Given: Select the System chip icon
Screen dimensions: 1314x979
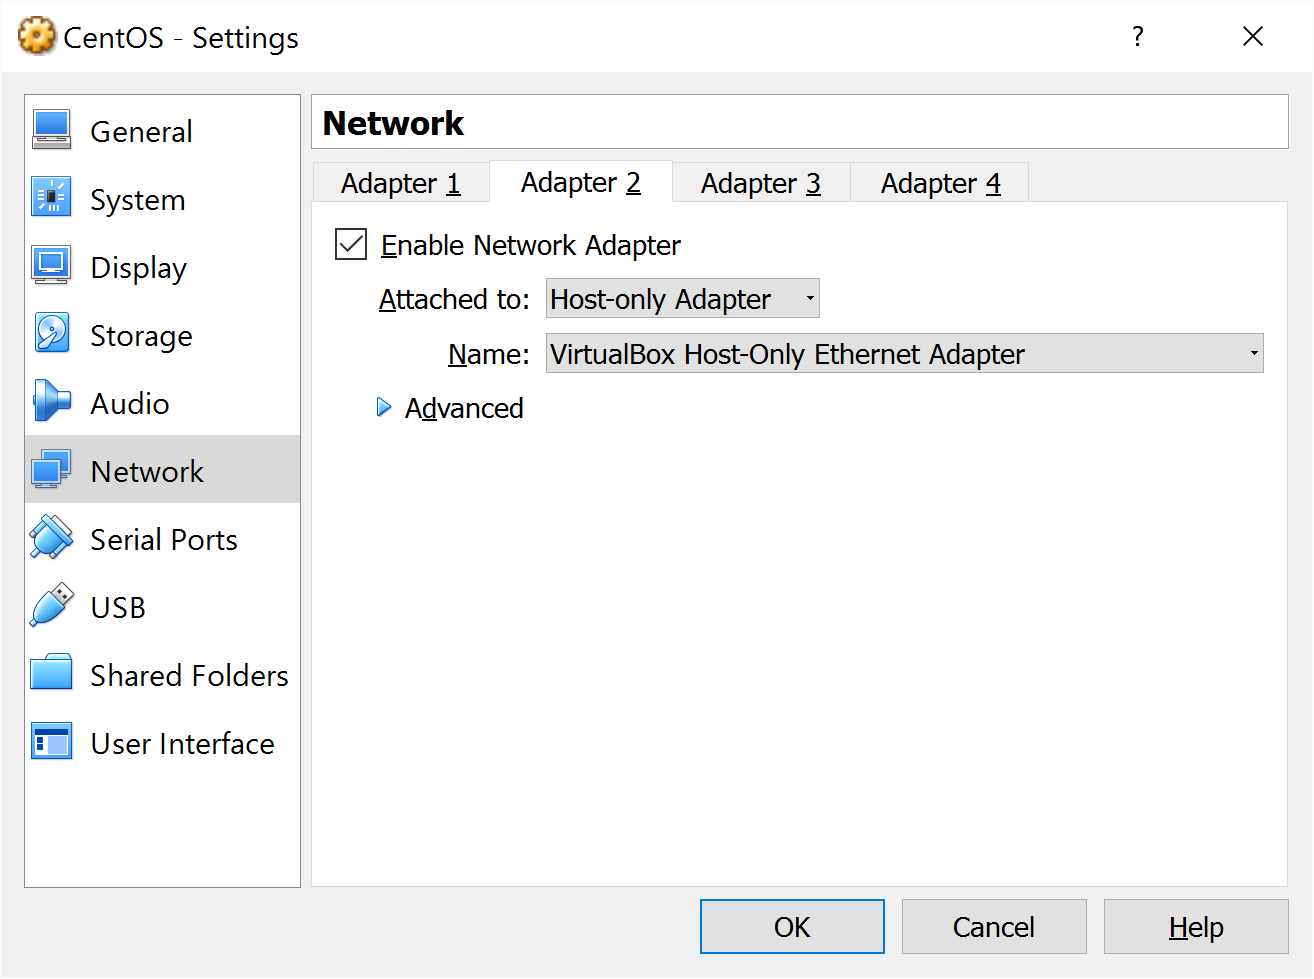Looking at the screenshot, I should pyautogui.click(x=51, y=198).
